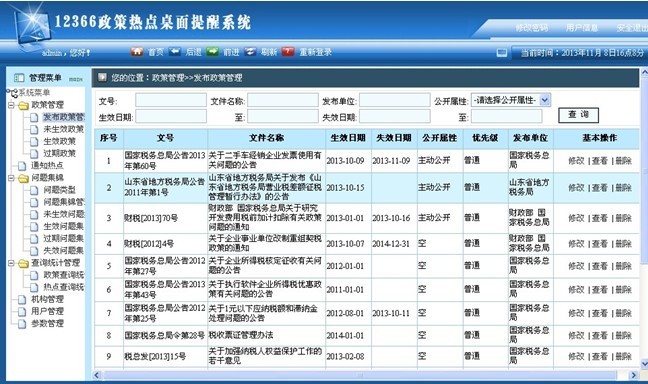648x384 pixels.
Task: Open the 公开属性 dropdown list
Action: pyautogui.click(x=545, y=100)
